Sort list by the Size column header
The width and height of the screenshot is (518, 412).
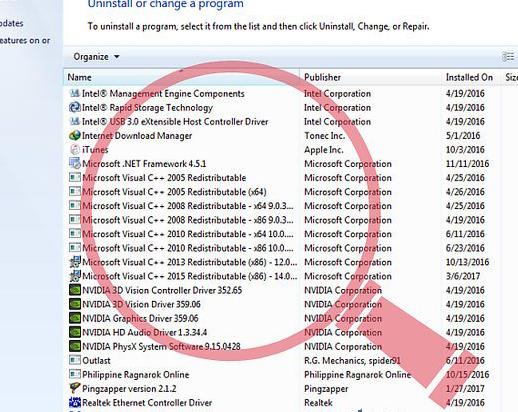[511, 77]
